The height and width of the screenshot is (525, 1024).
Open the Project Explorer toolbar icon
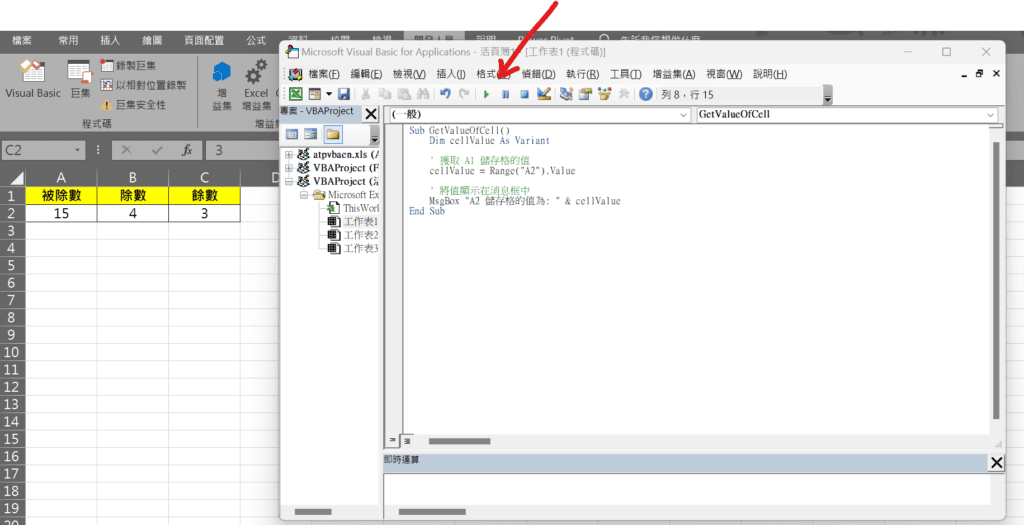(566, 94)
